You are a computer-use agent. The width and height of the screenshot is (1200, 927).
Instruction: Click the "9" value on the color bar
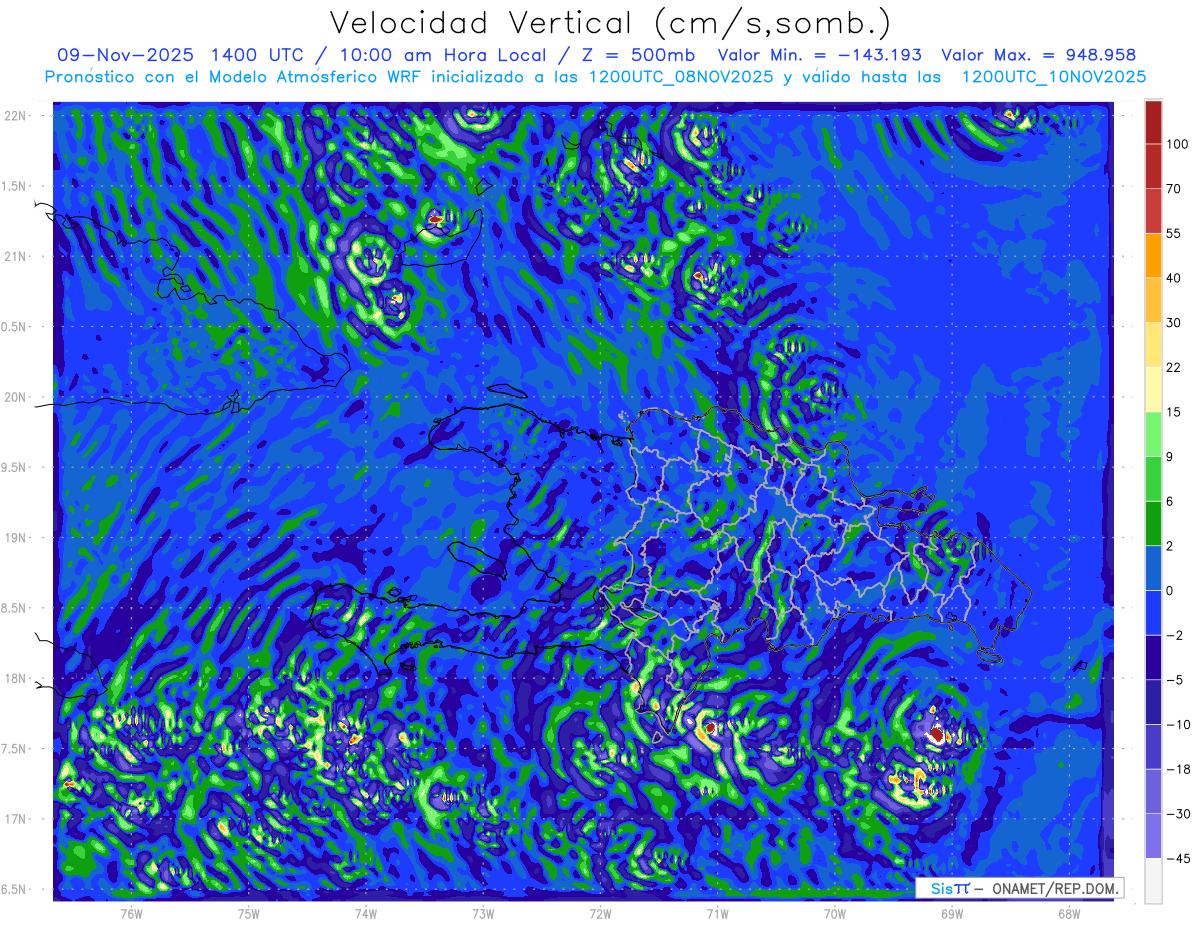(x=1171, y=456)
